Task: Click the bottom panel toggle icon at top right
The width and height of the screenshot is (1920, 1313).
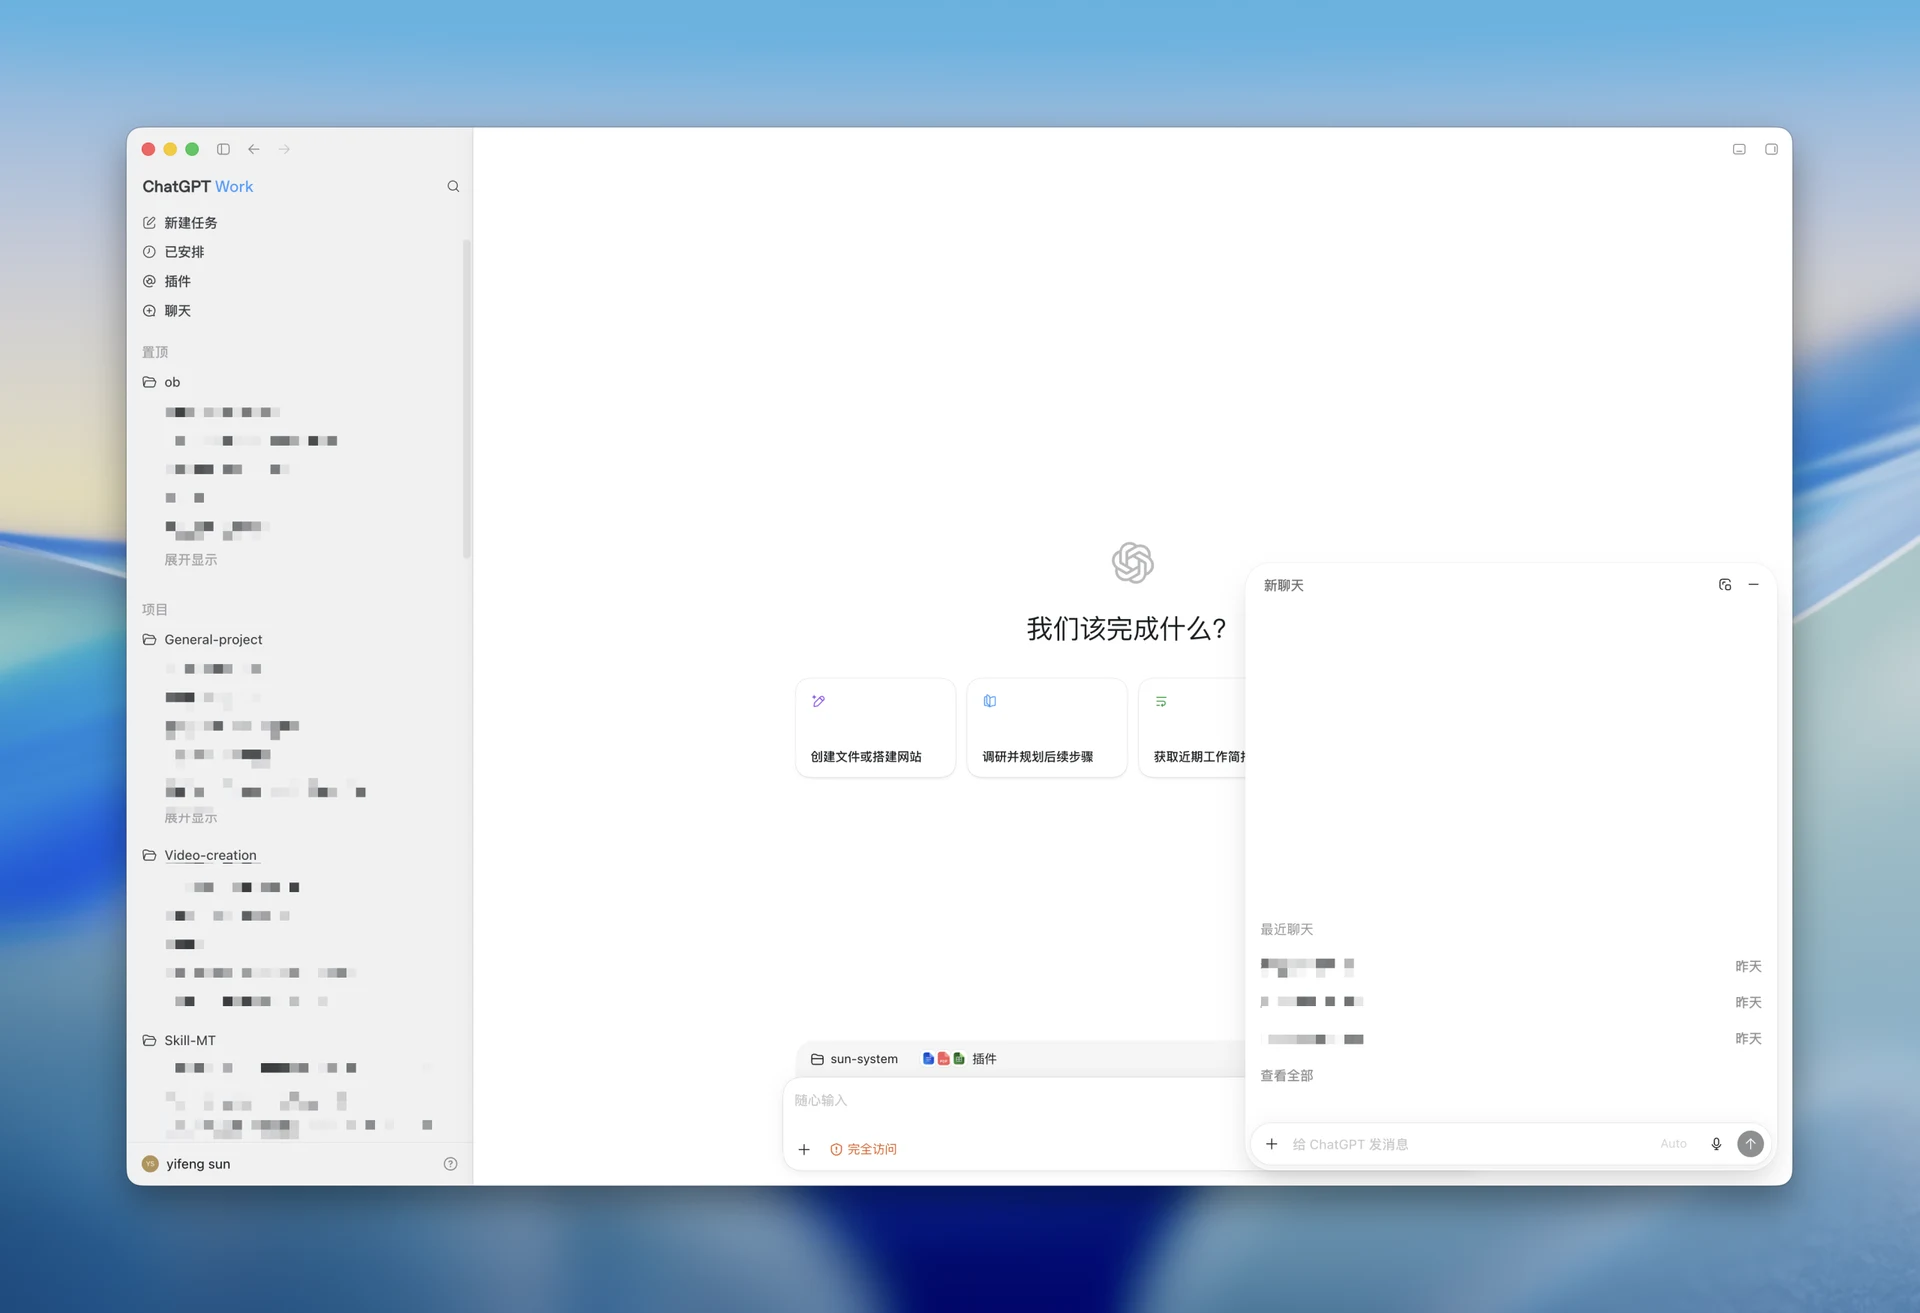Action: [1739, 149]
